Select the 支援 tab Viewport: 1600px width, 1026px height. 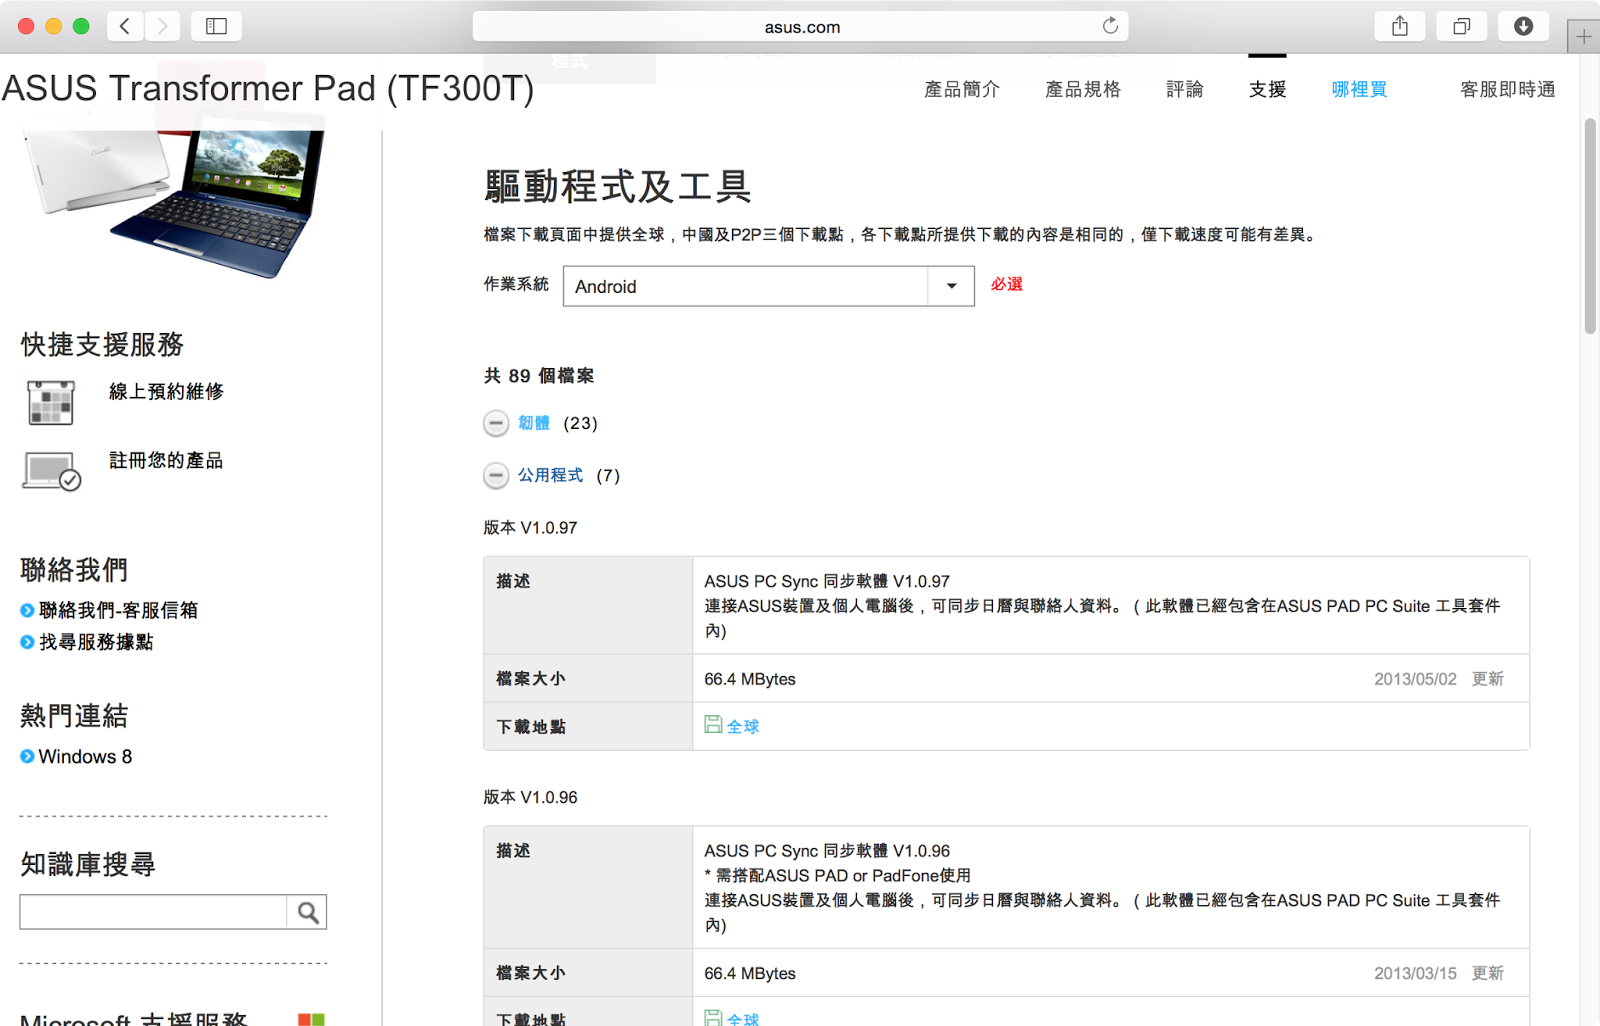point(1268,89)
